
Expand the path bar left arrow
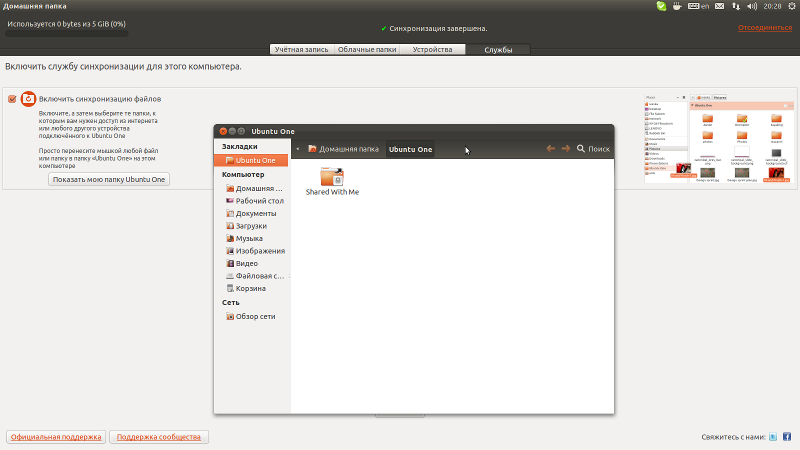point(298,149)
